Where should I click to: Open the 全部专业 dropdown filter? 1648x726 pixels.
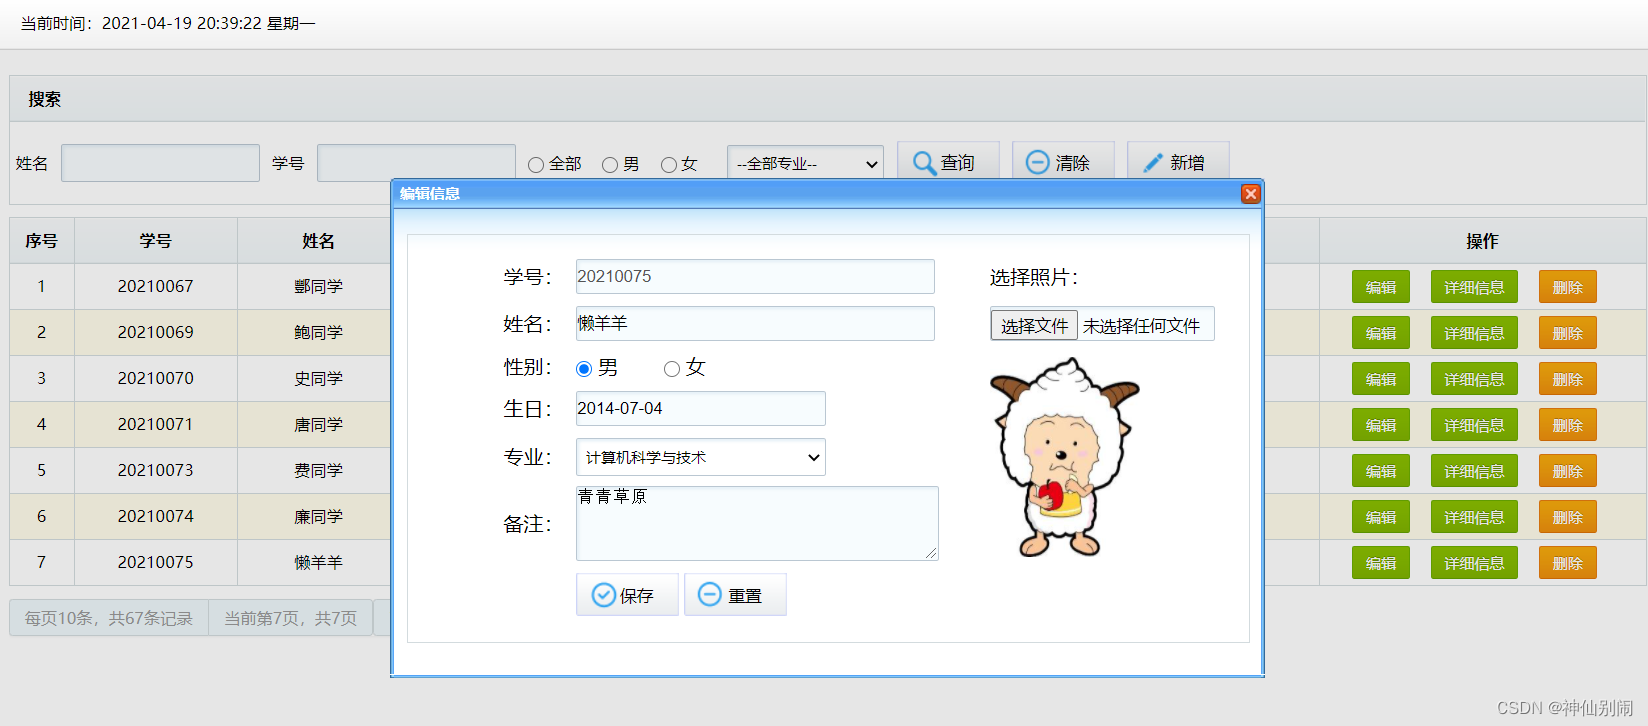(805, 163)
